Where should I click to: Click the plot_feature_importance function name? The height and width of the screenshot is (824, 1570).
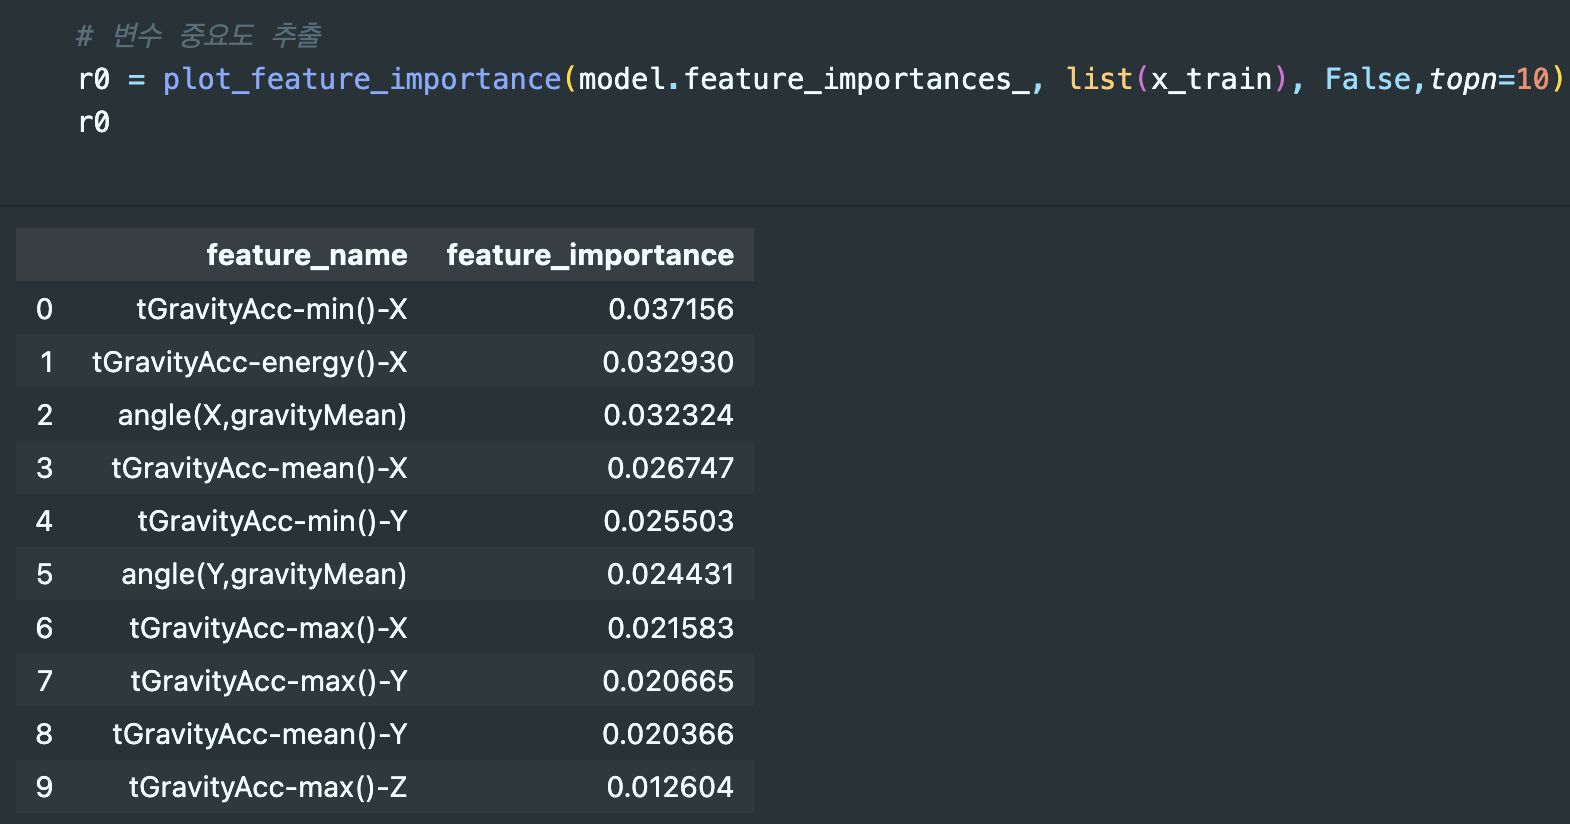coord(362,79)
